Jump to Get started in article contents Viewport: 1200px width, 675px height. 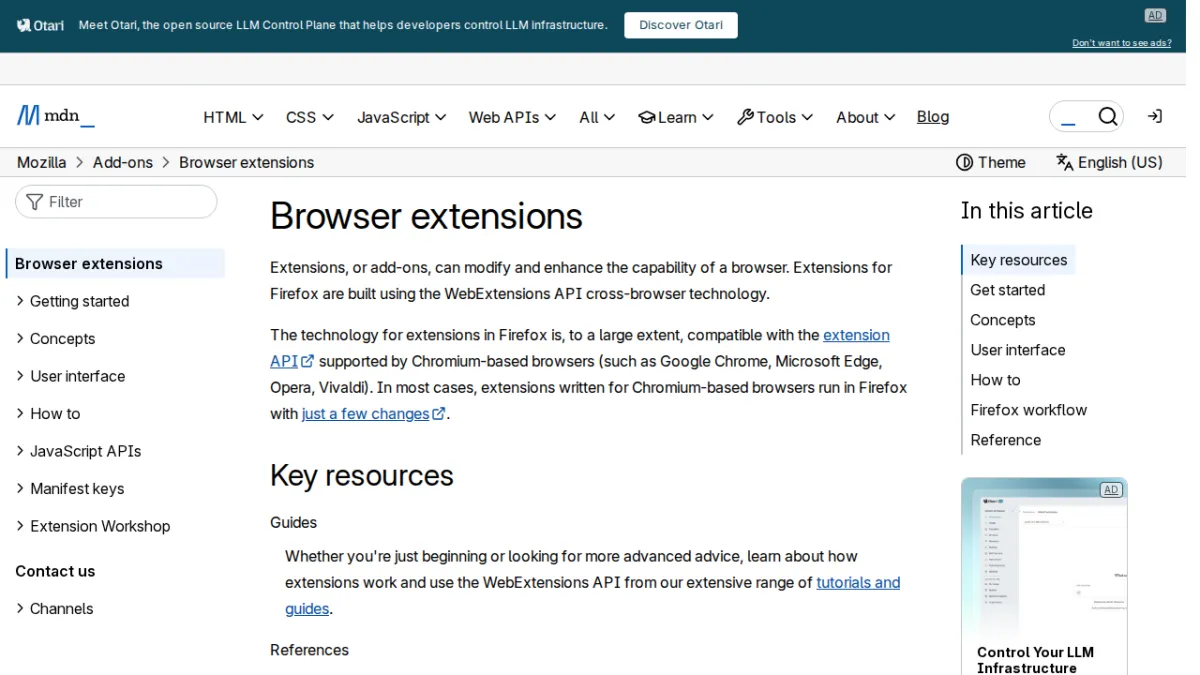click(x=1008, y=290)
